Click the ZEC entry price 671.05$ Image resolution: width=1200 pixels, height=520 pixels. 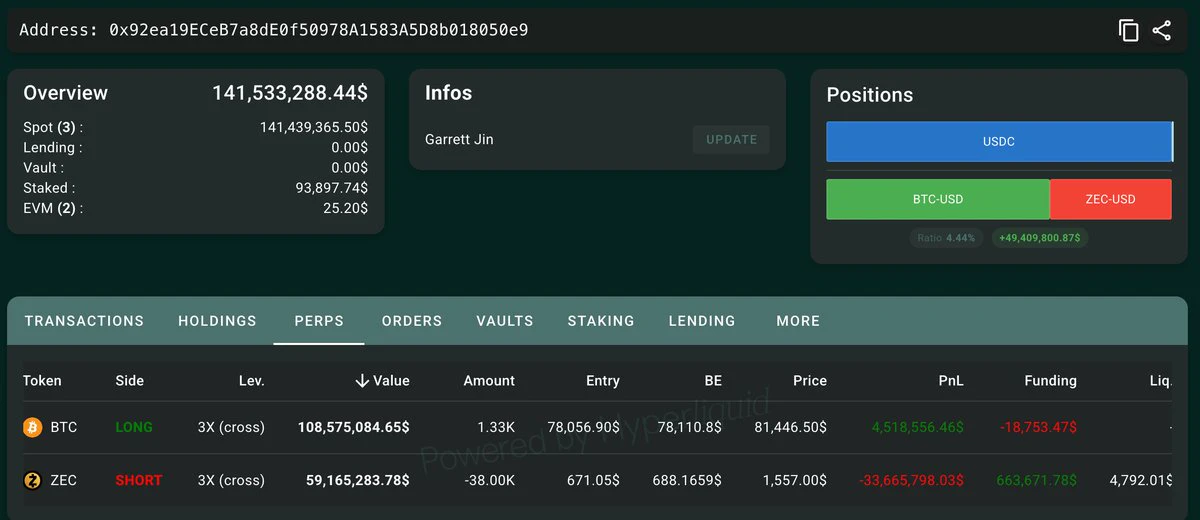(591, 481)
